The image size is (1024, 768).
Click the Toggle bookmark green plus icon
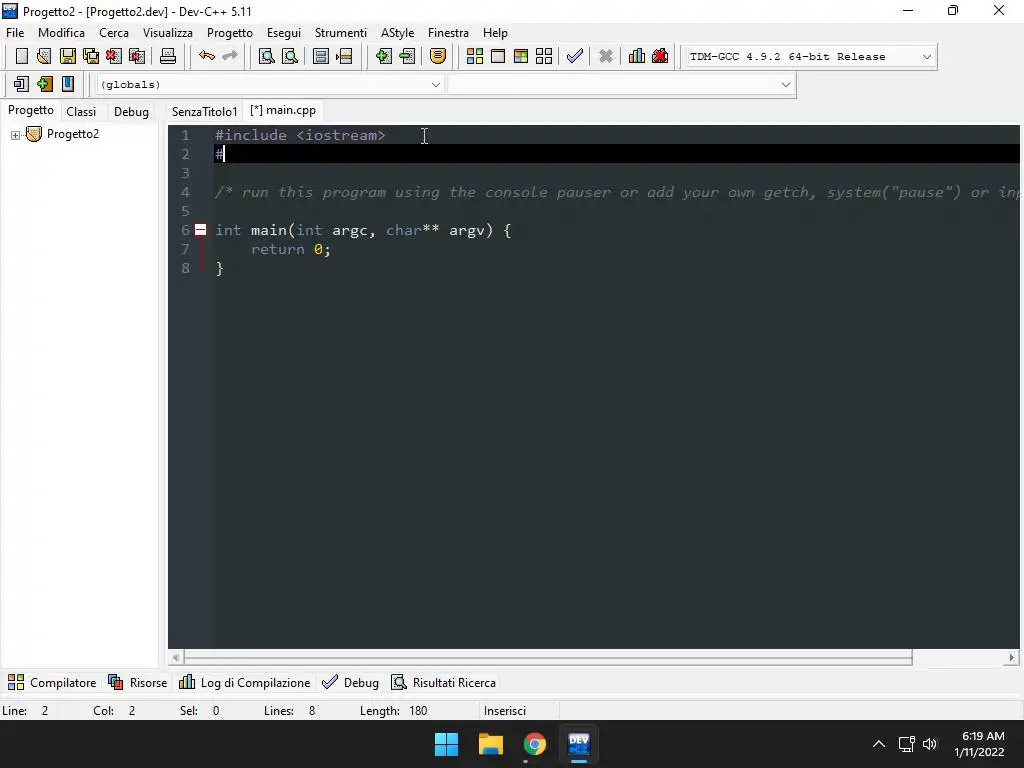(x=44, y=84)
